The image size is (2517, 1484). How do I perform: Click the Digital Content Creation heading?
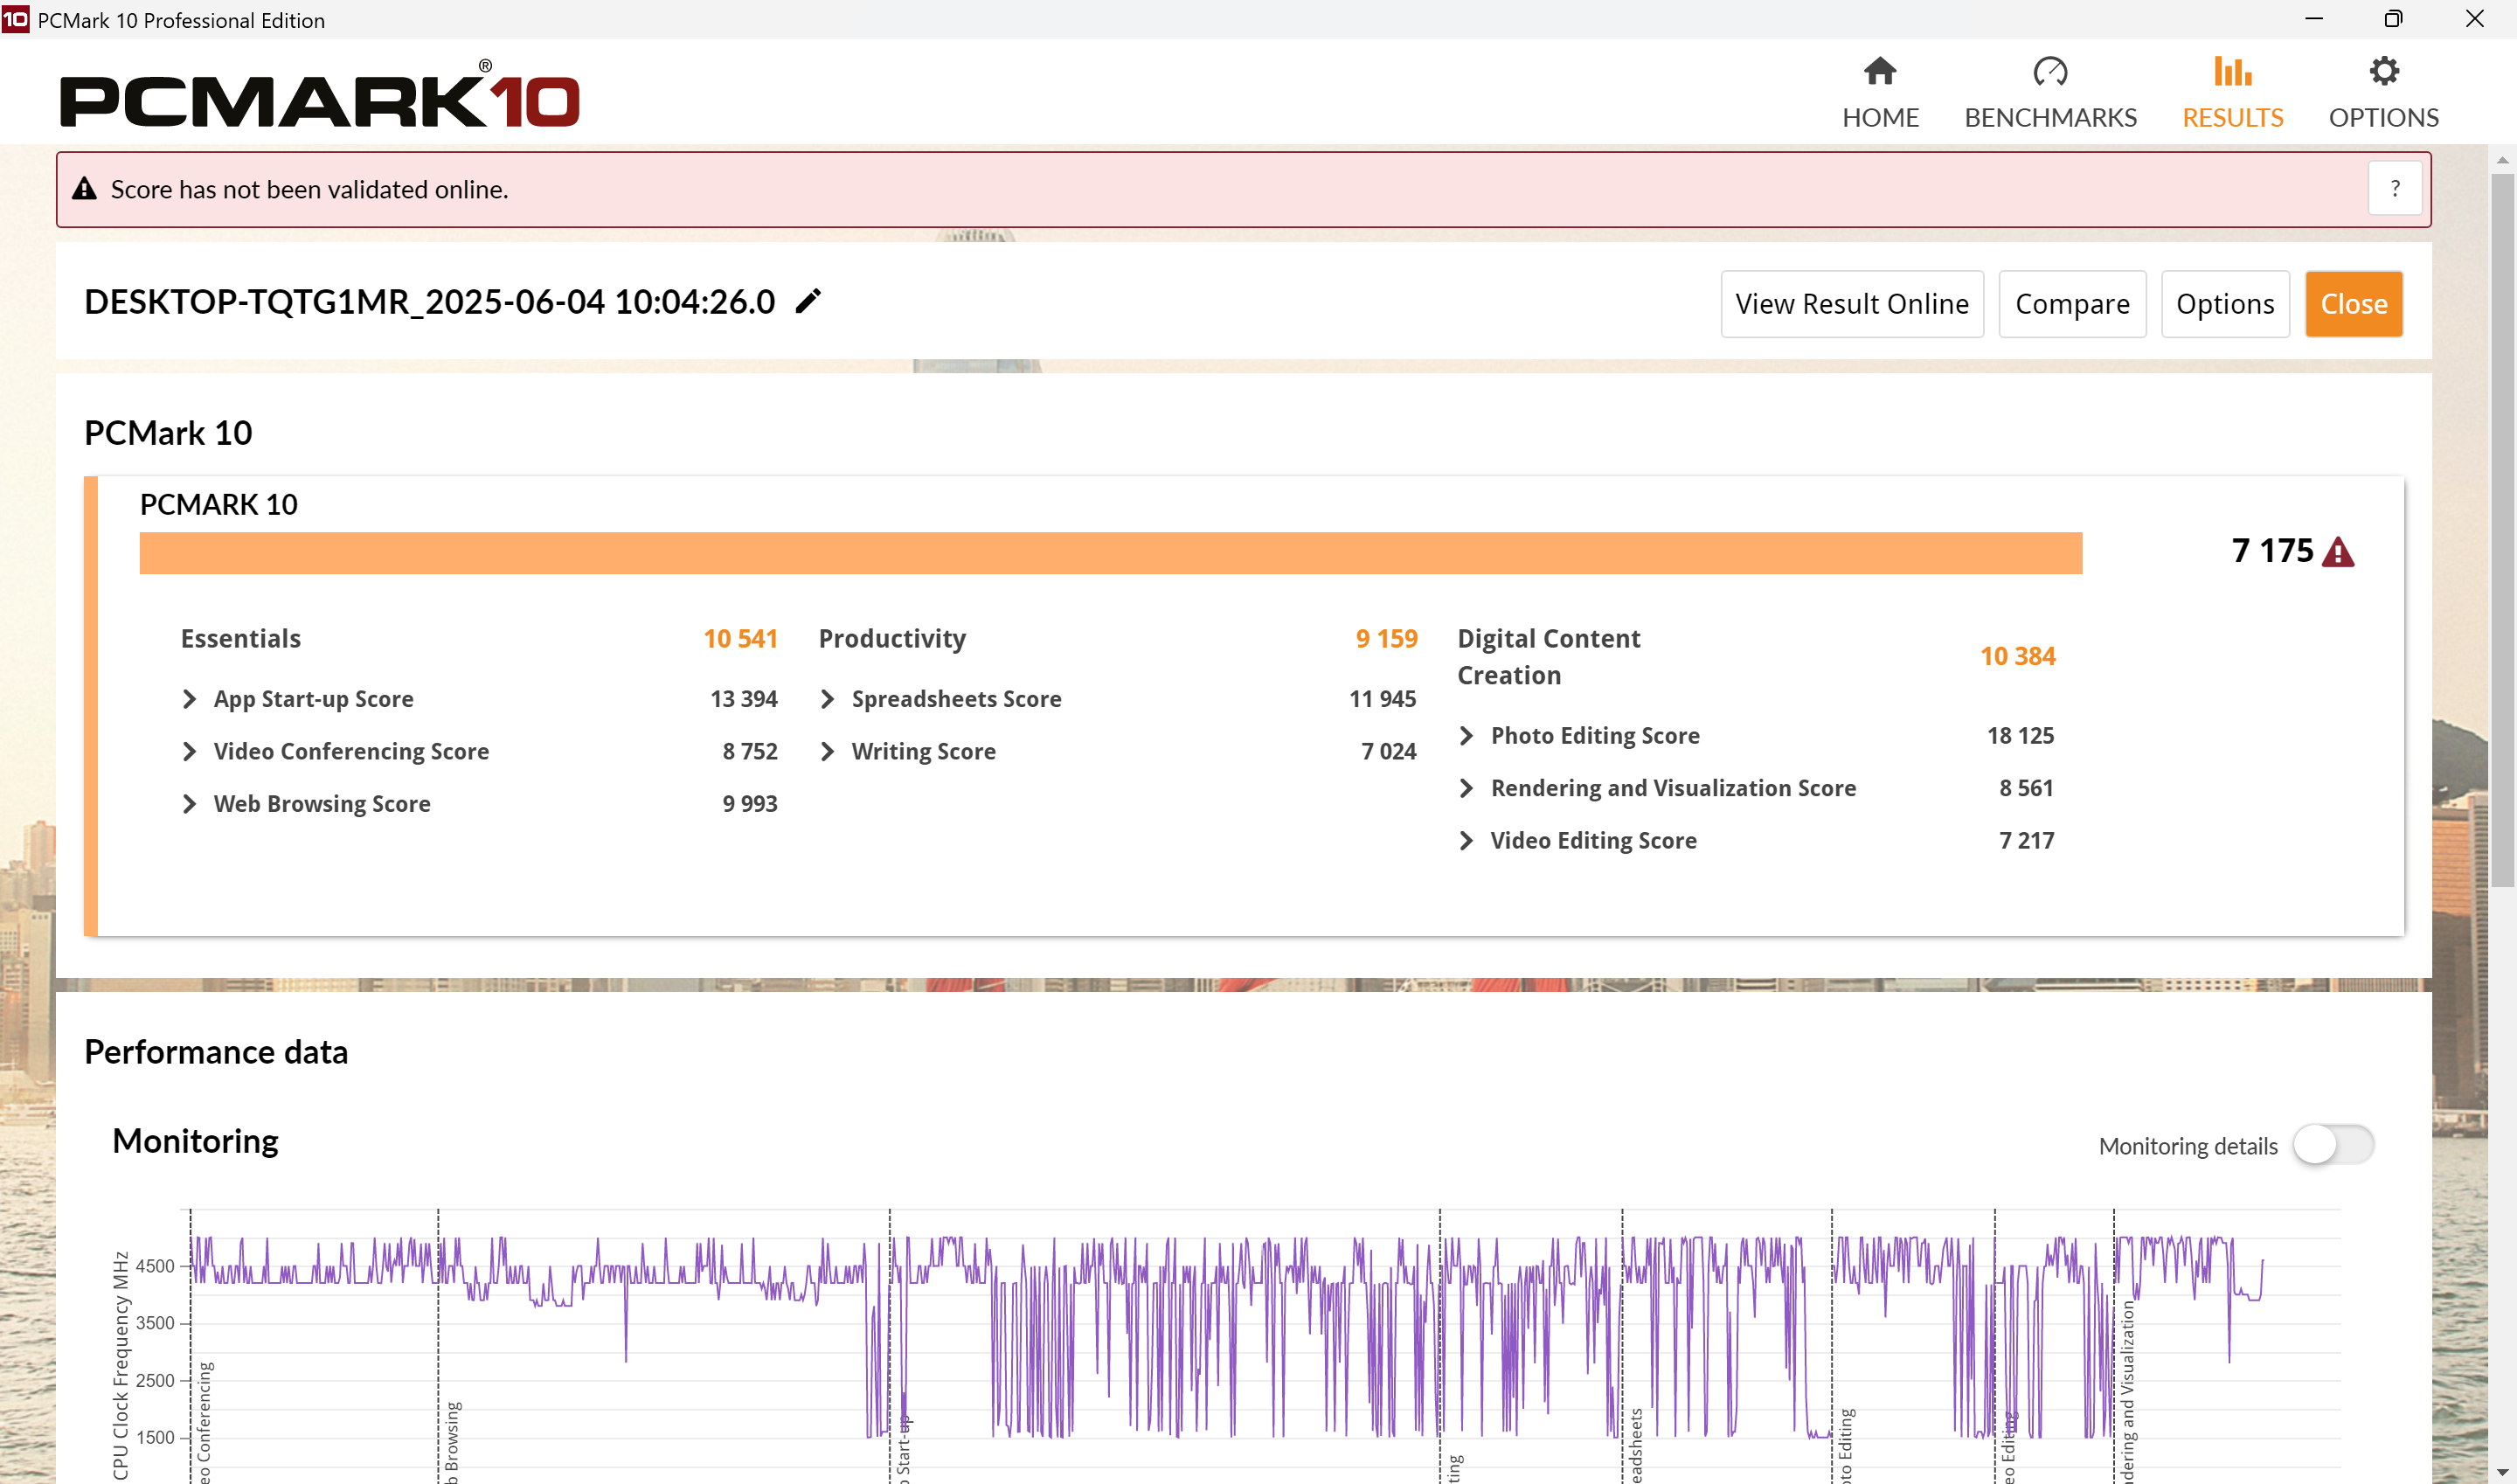[1548, 657]
